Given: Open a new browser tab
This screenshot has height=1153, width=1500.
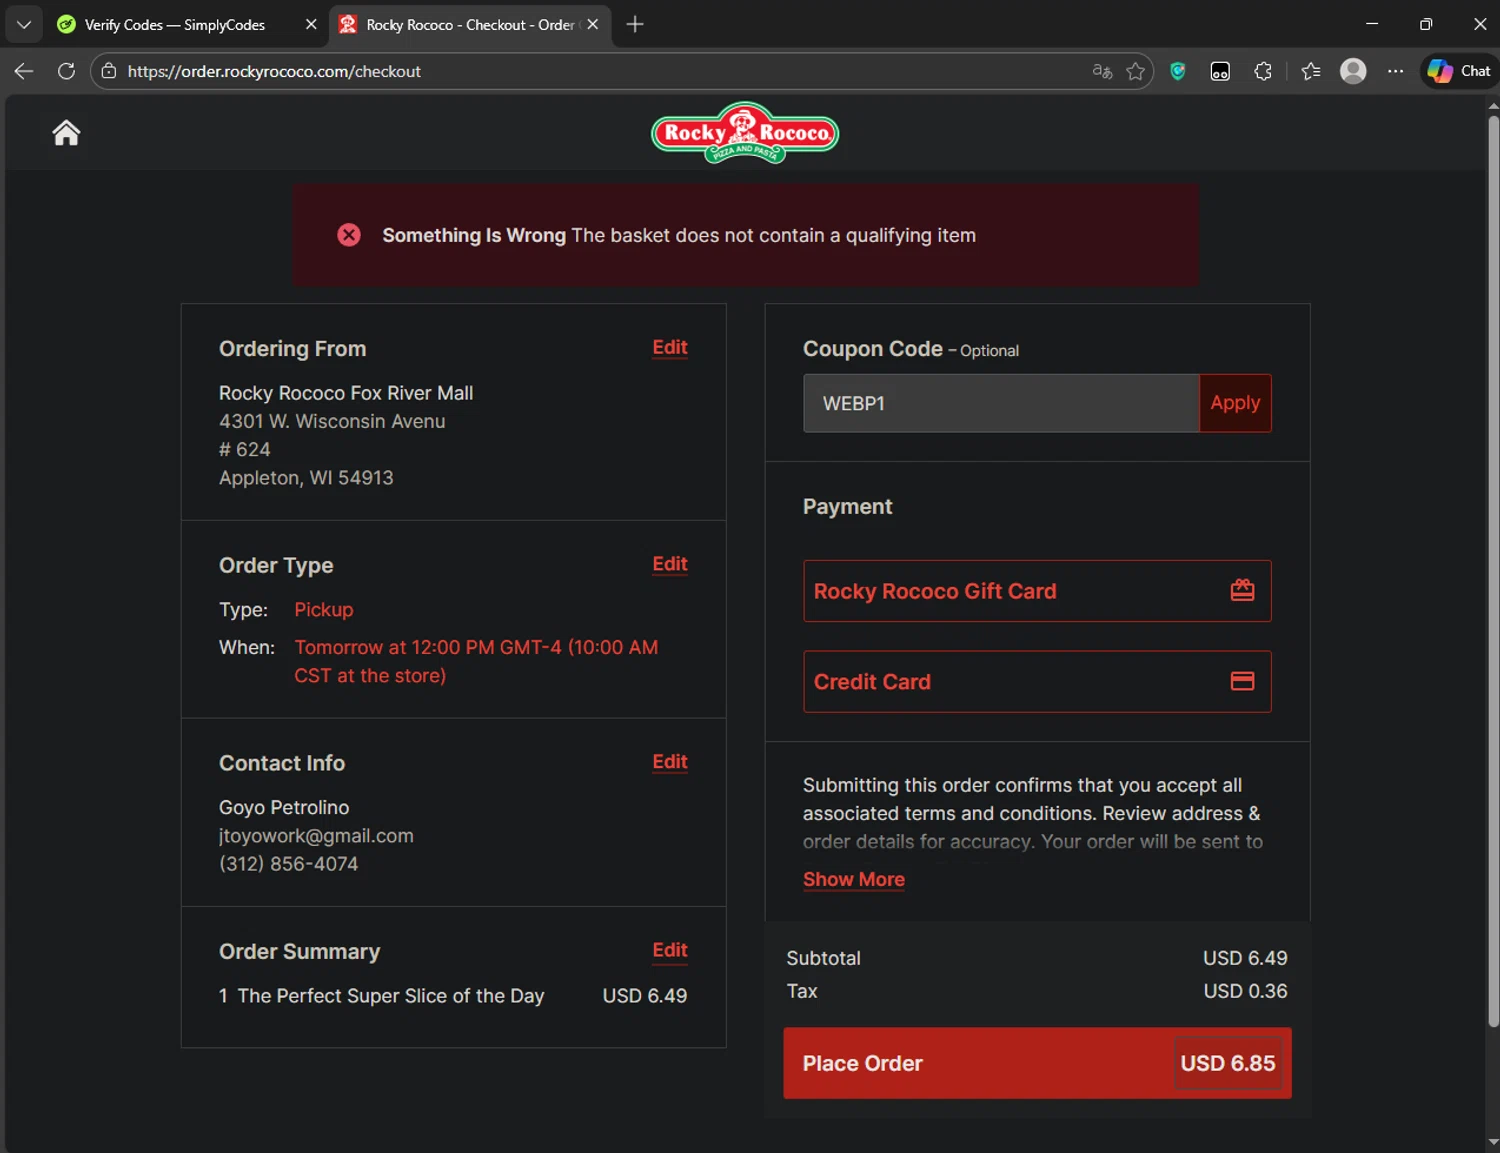Looking at the screenshot, I should coord(635,24).
